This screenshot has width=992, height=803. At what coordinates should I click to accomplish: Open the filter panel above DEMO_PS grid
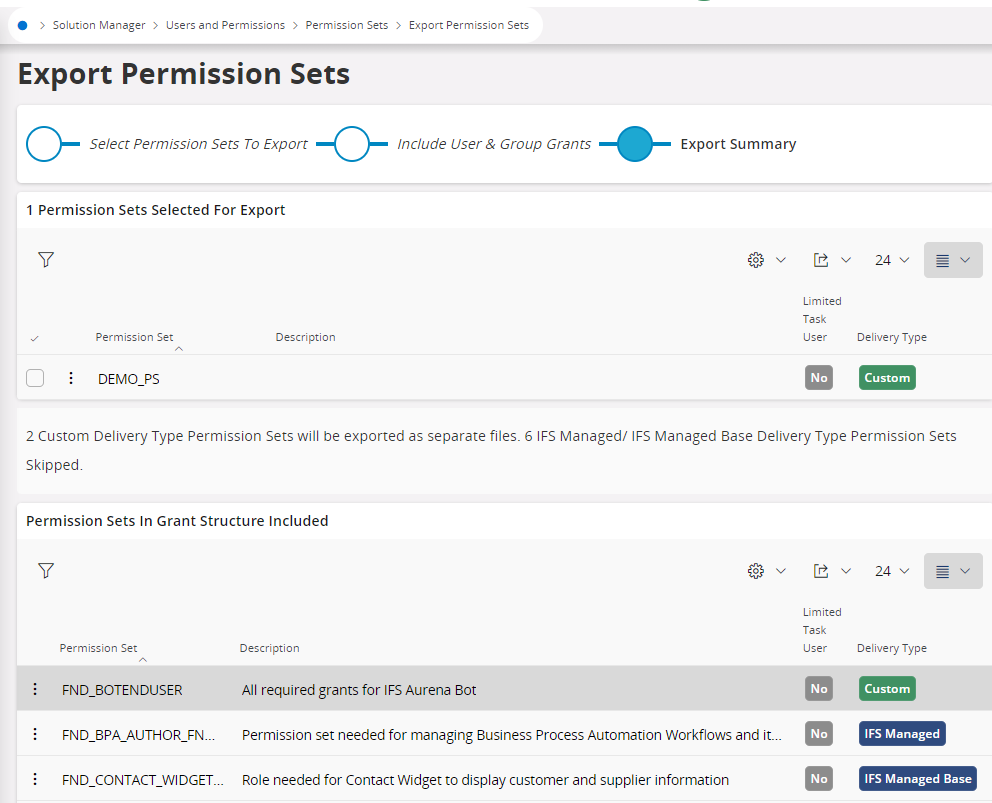pos(46,259)
